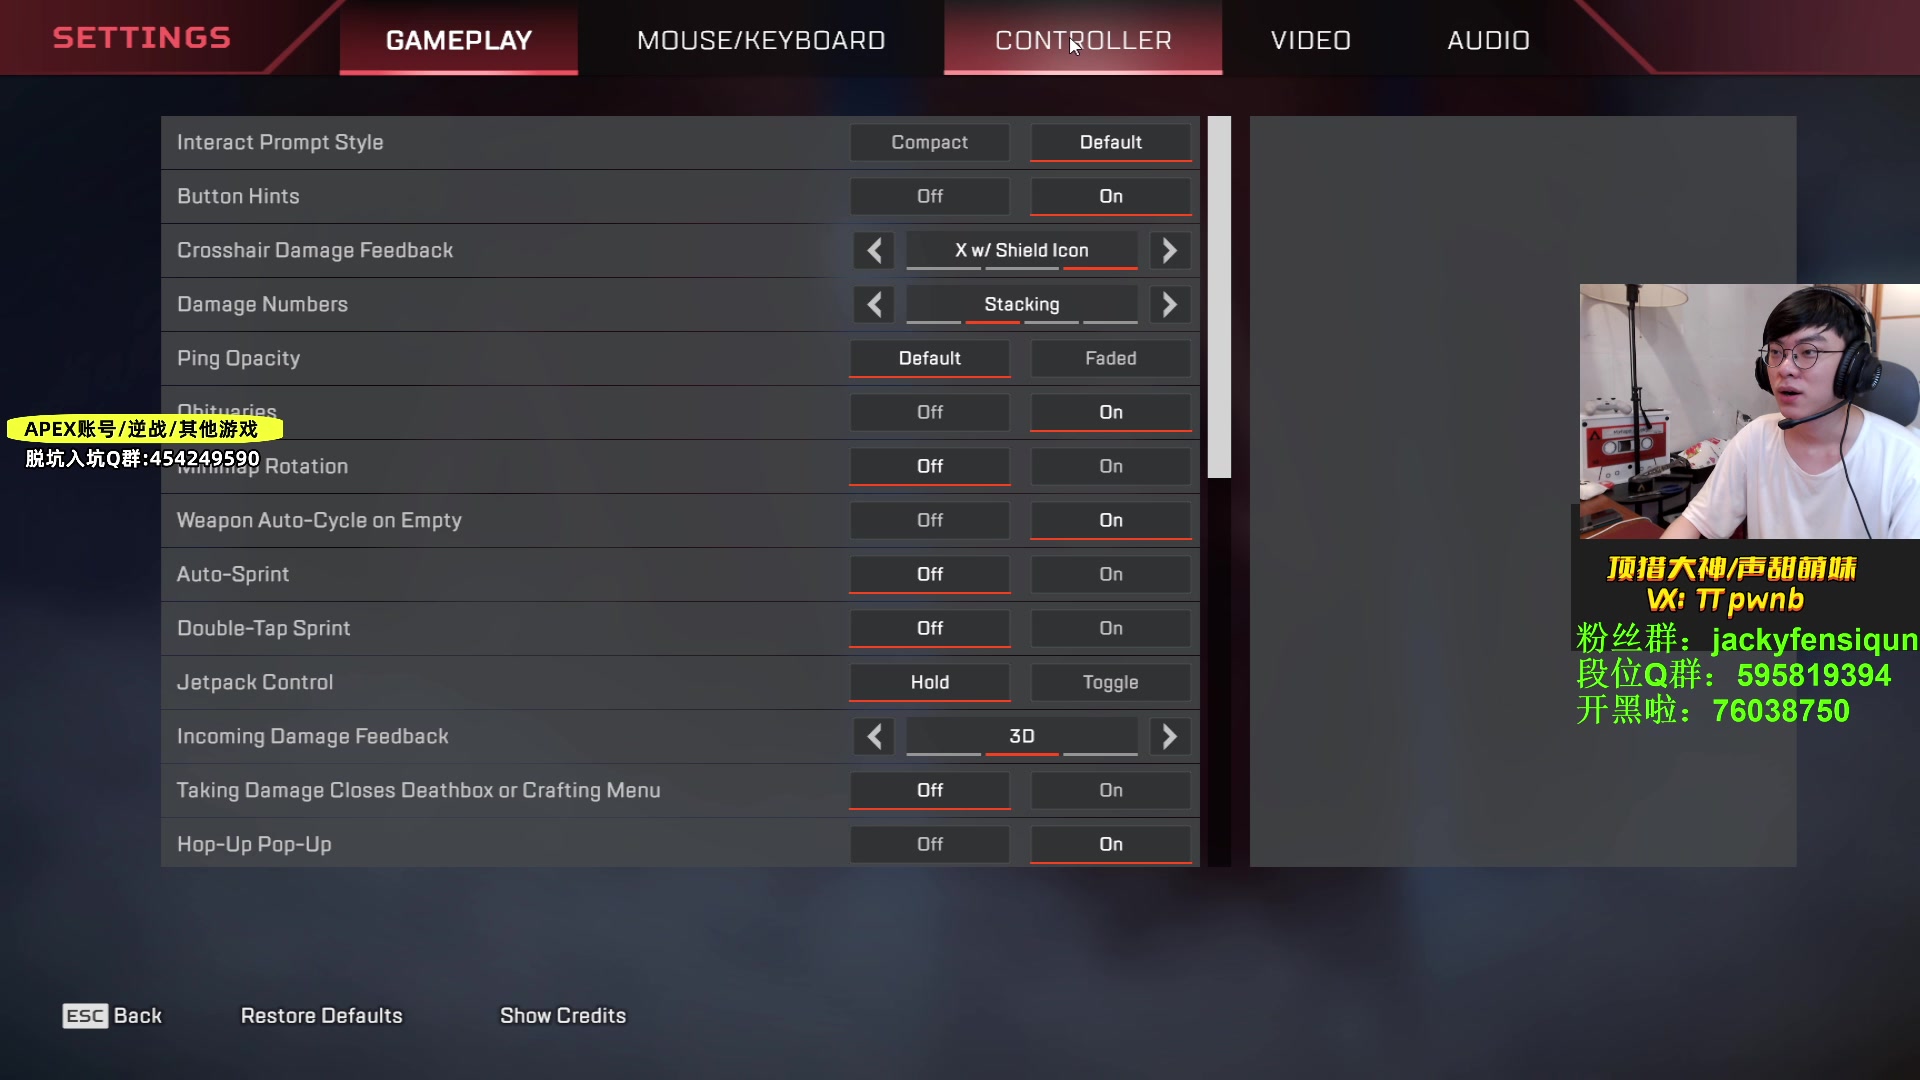Click right arrow for Incoming Damage Feedback

(x=1169, y=736)
